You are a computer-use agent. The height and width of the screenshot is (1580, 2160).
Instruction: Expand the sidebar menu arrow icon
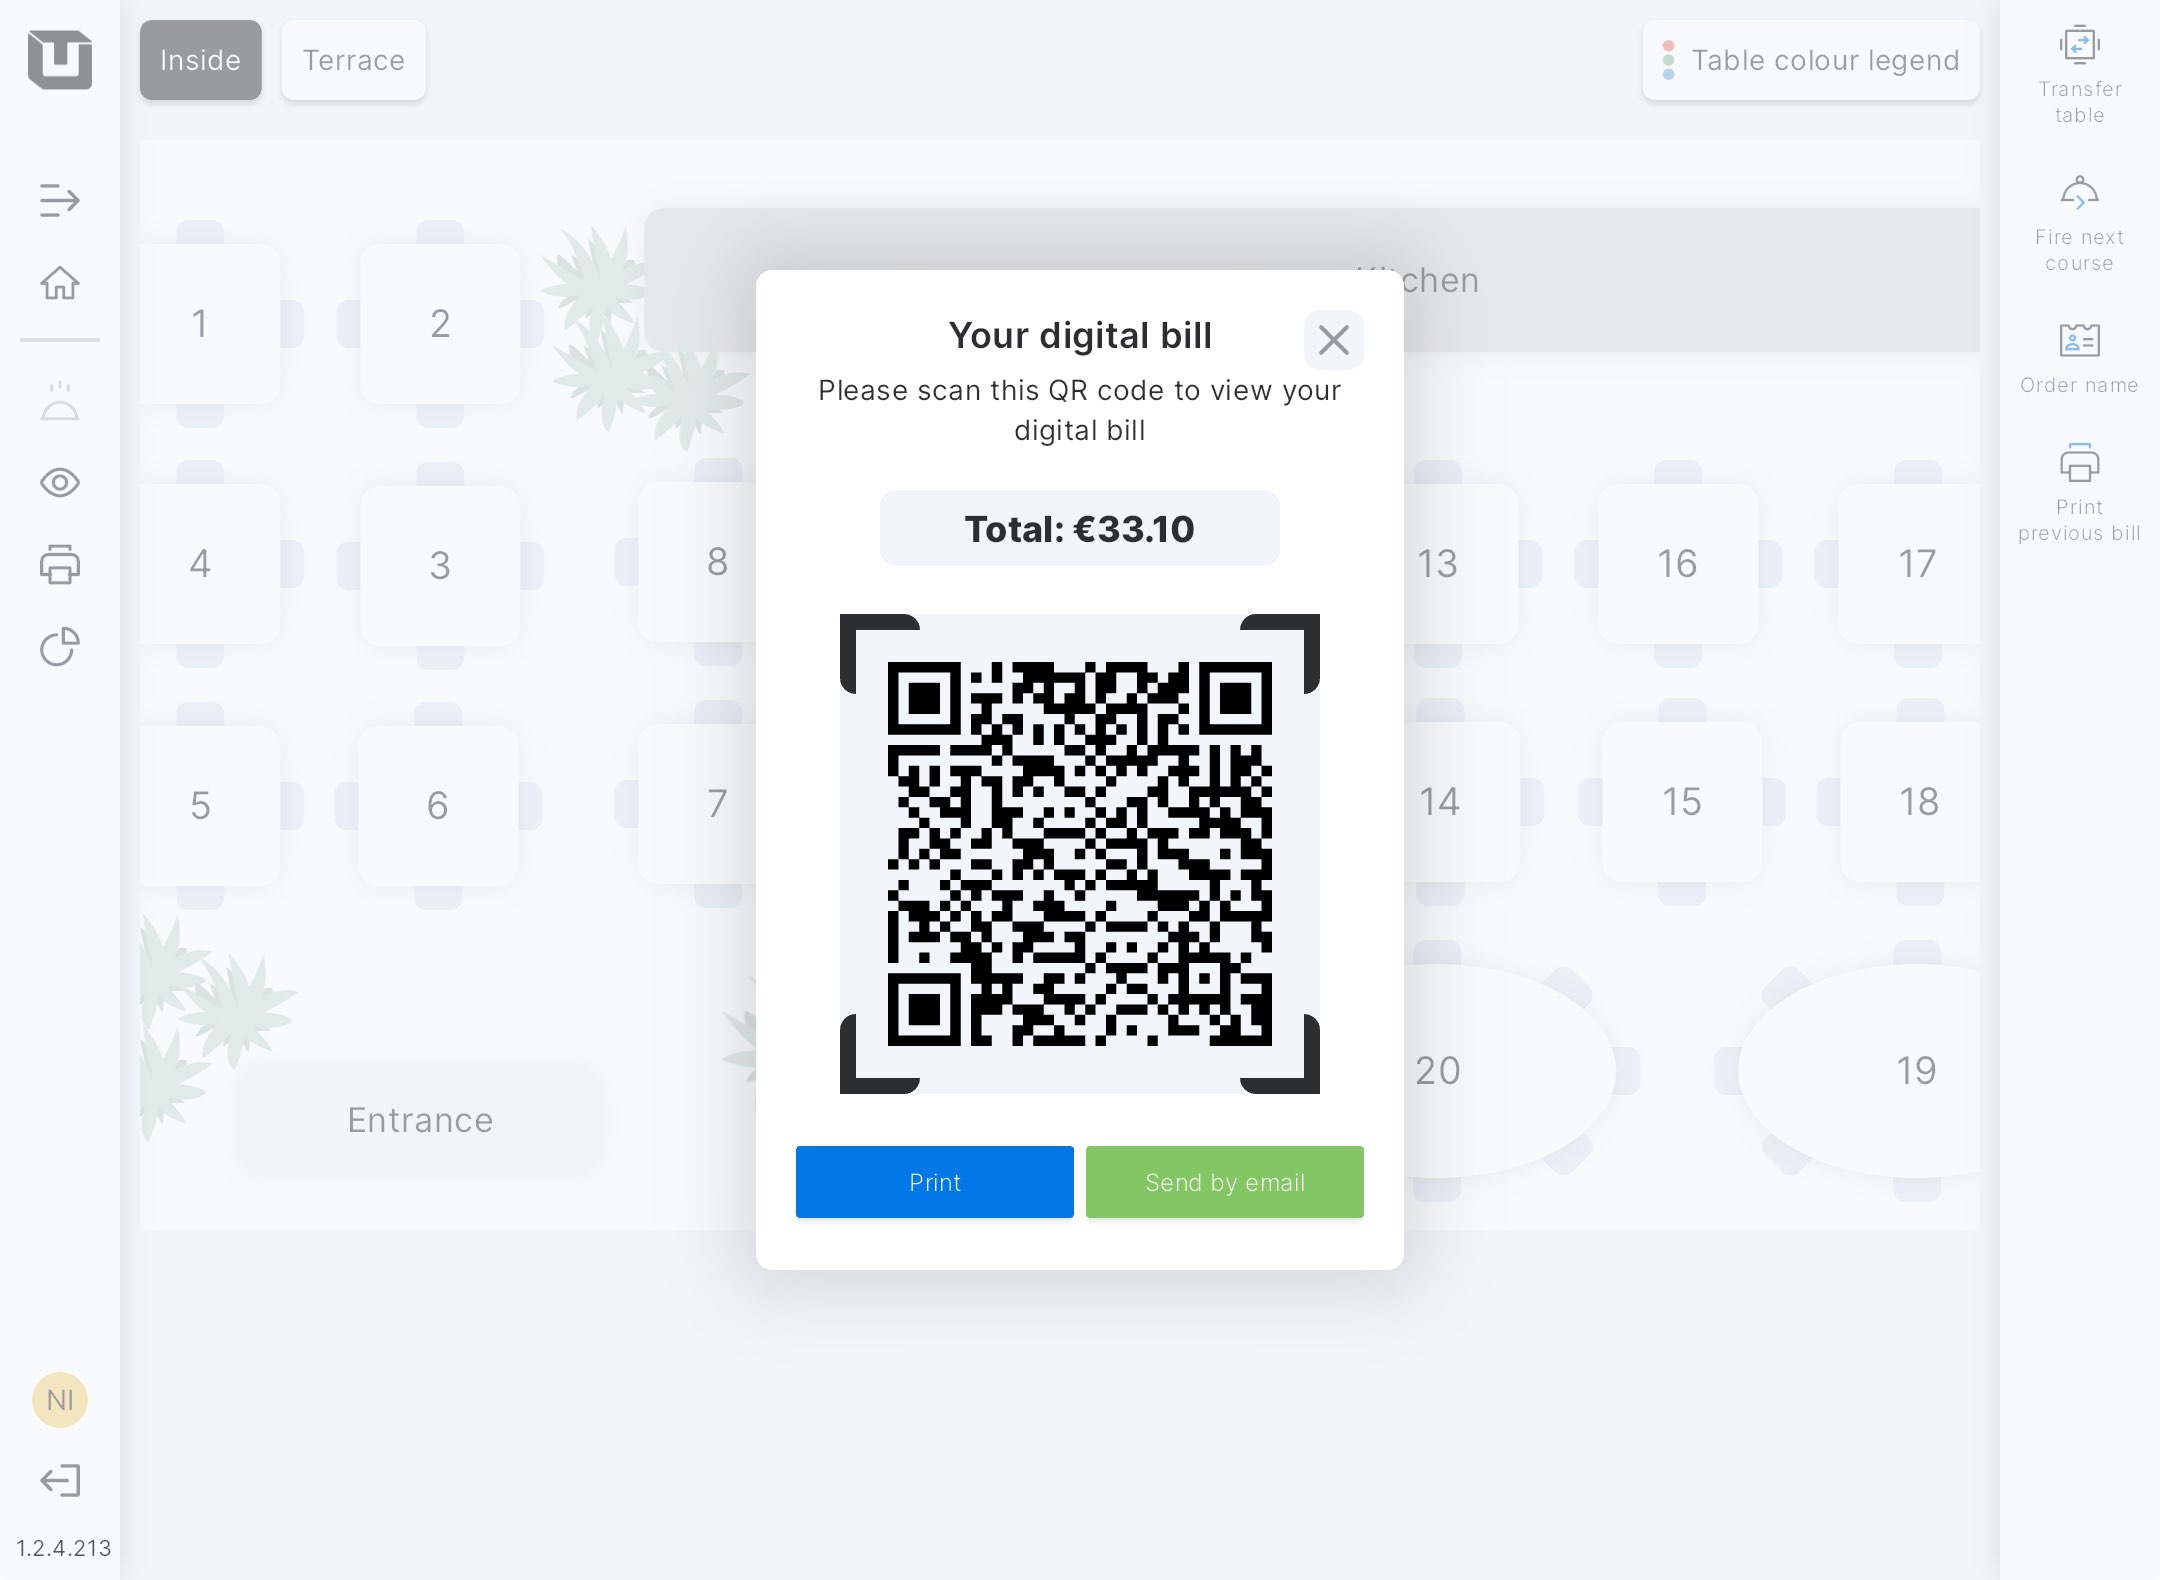point(60,200)
